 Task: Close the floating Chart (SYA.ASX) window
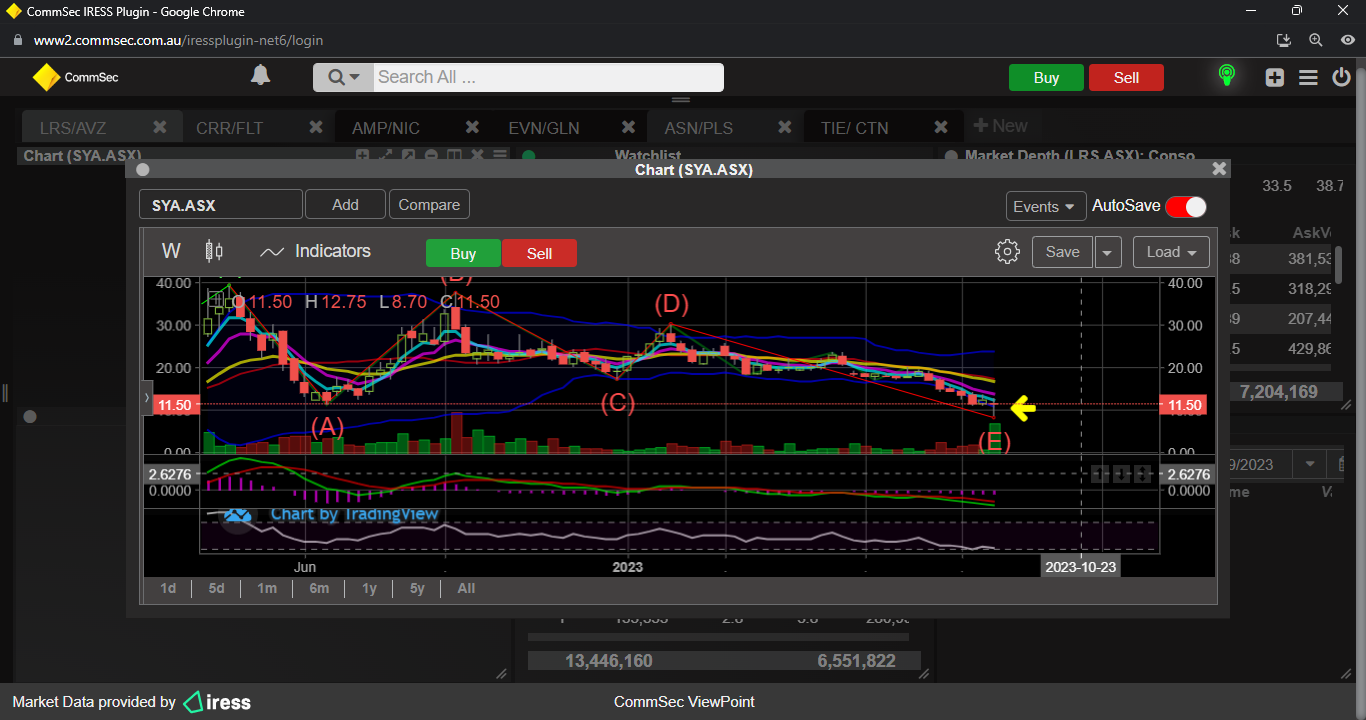tap(1219, 169)
